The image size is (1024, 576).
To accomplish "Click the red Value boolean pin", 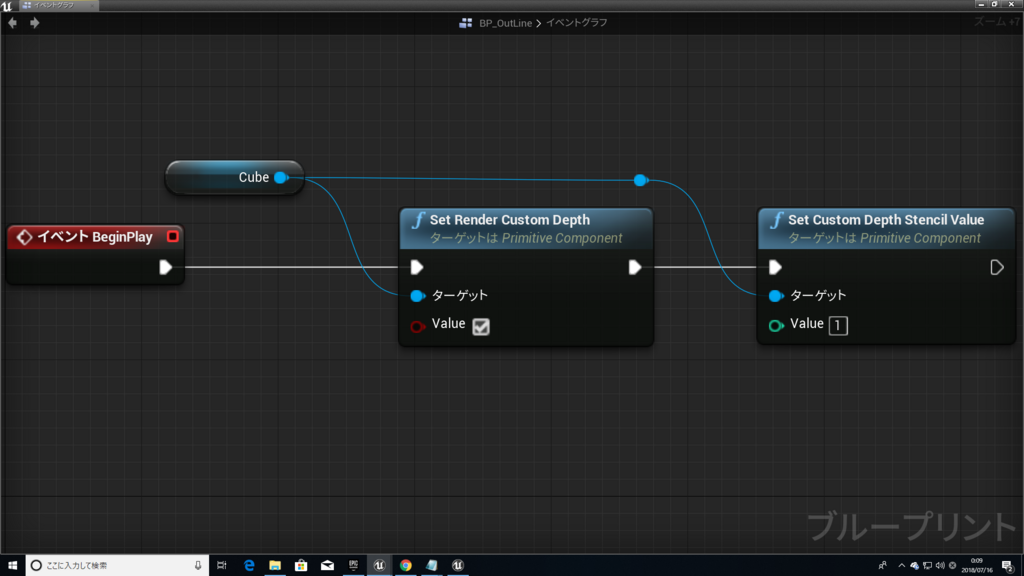I will pyautogui.click(x=417, y=325).
